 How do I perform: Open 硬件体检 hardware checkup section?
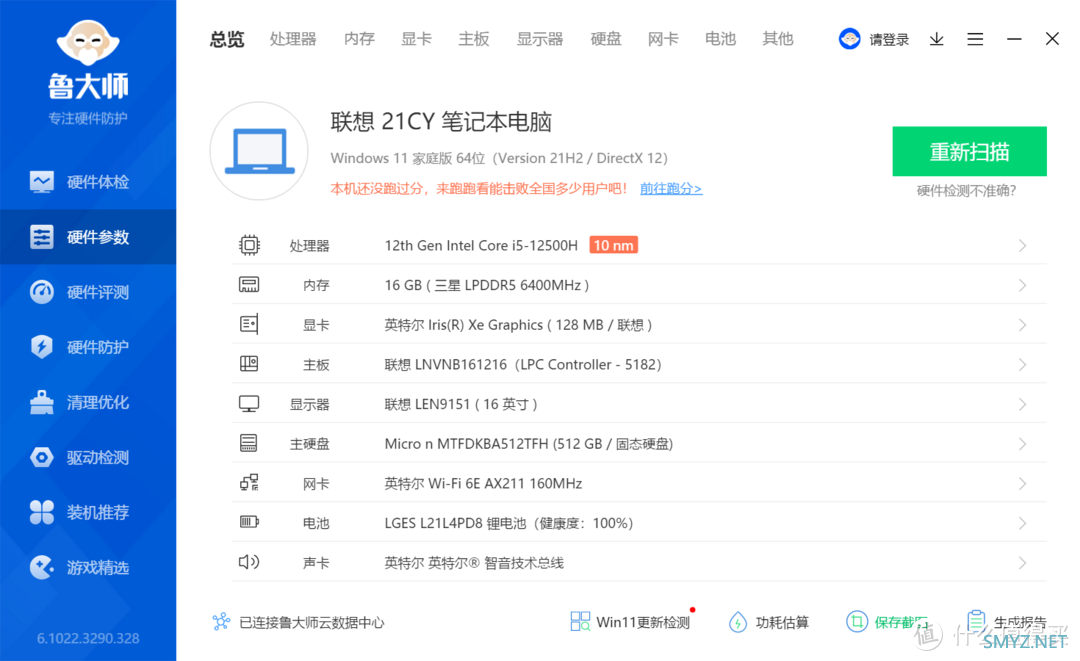88,182
